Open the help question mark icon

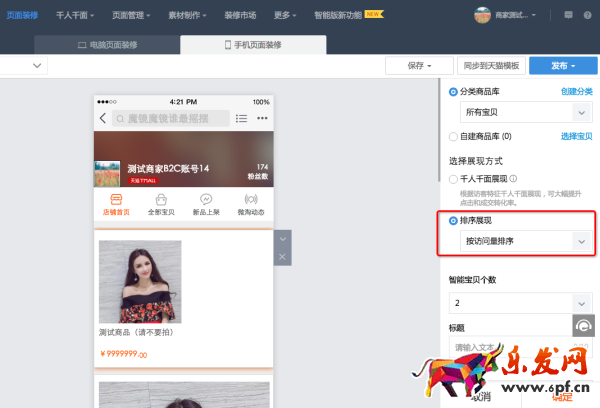(587, 15)
